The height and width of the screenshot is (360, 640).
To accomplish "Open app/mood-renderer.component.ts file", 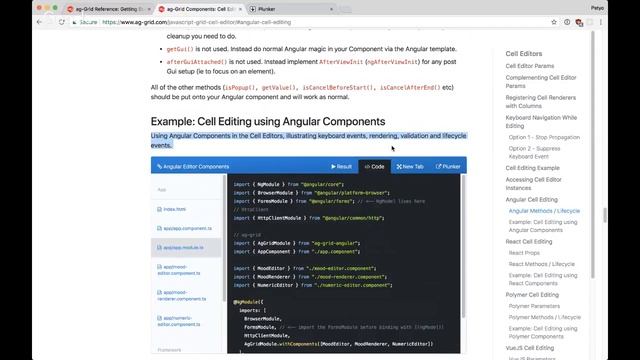I will [x=181, y=296].
